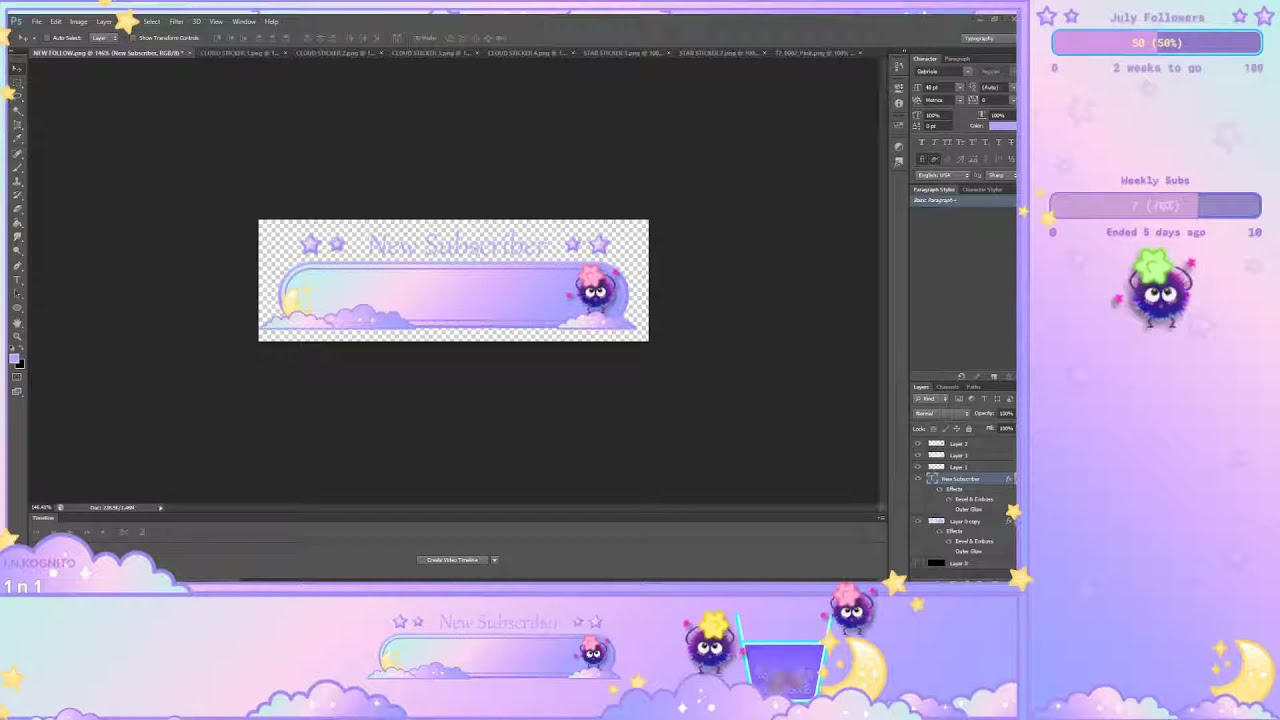Hide the New Subscriber text layer eye
Image resolution: width=1280 pixels, height=720 pixels.
click(x=918, y=478)
